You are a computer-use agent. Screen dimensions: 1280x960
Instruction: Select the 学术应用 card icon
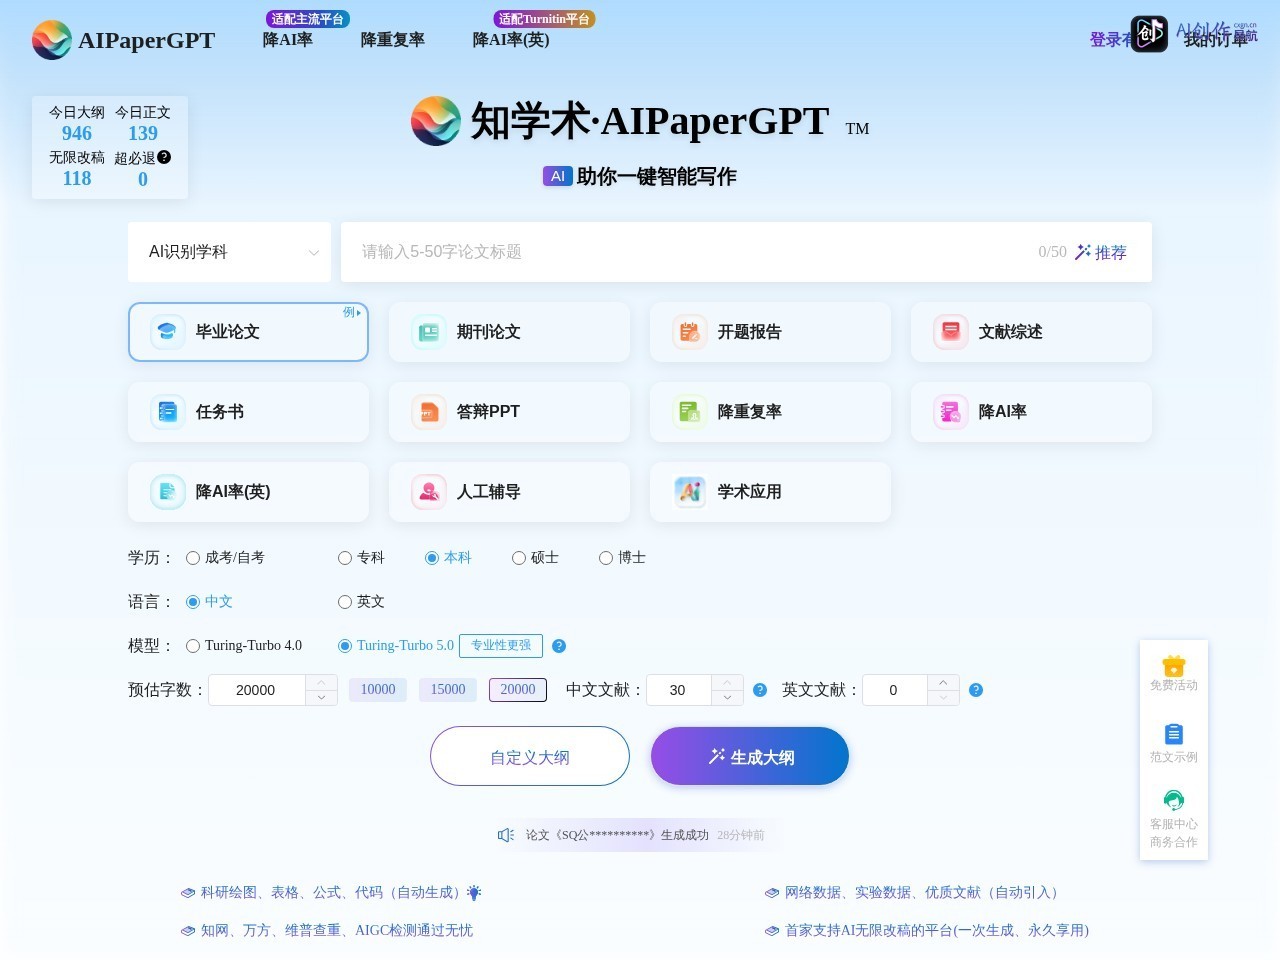point(689,491)
